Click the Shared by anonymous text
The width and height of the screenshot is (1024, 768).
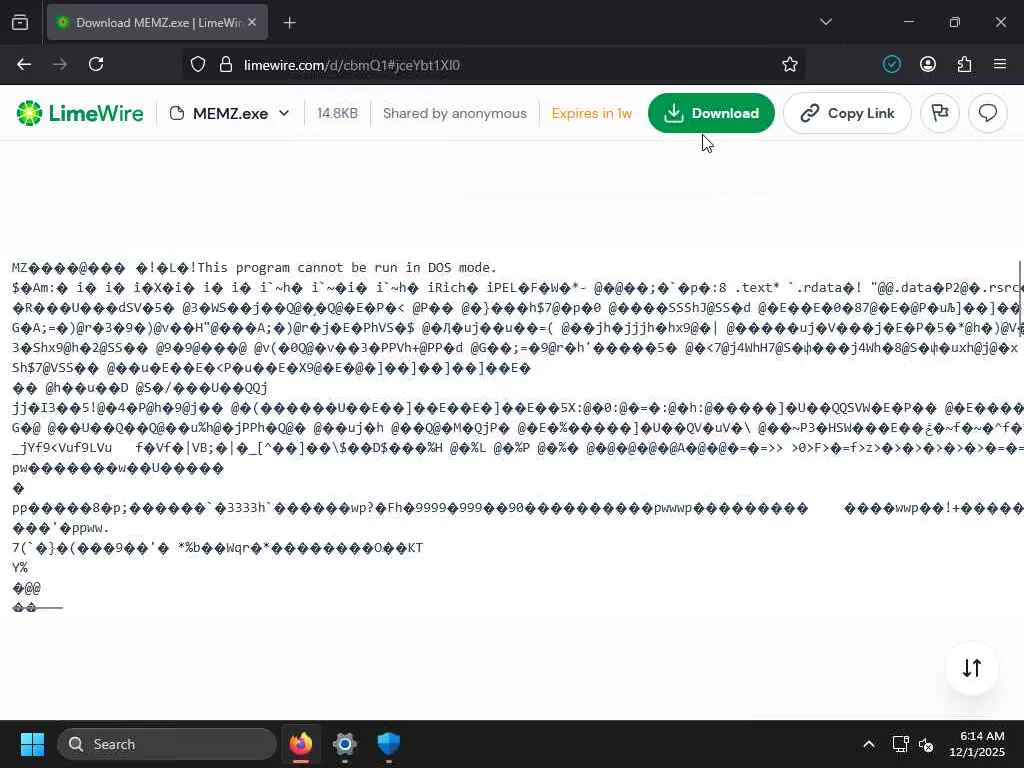pyautogui.click(x=455, y=113)
